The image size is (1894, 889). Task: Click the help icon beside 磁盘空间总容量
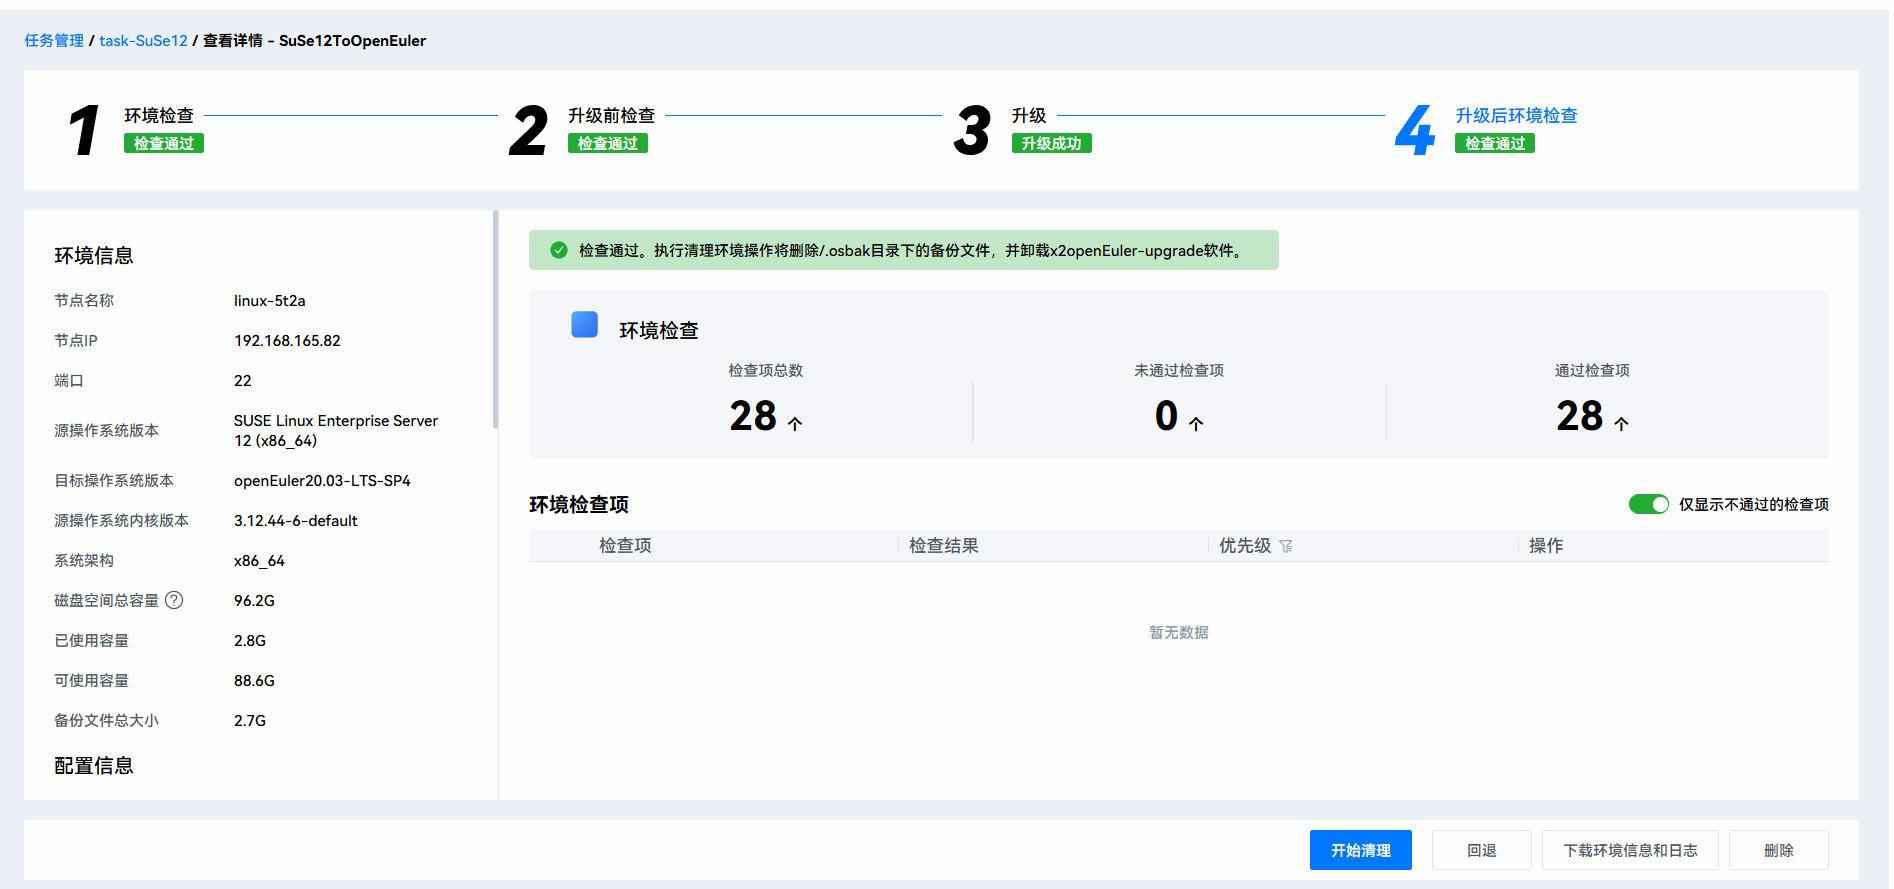(174, 600)
